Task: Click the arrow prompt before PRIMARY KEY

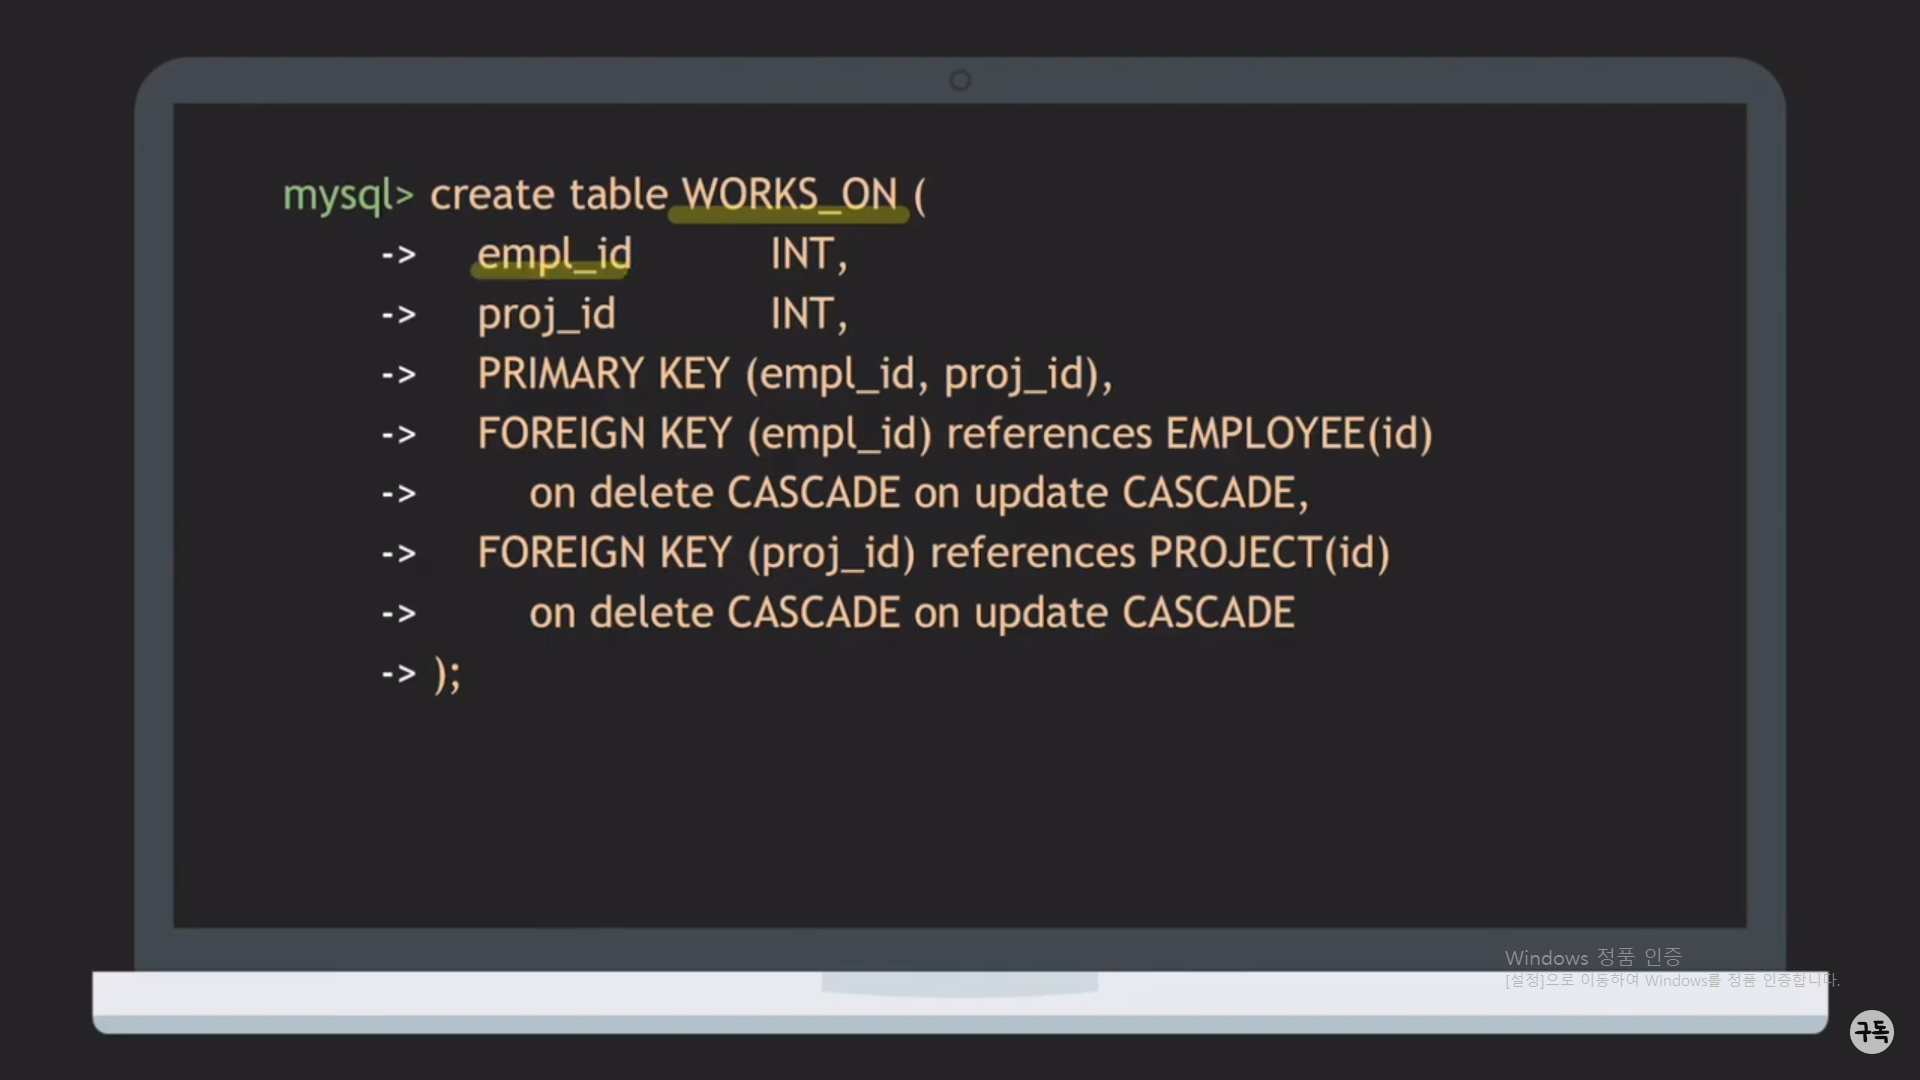Action: pyautogui.click(x=398, y=375)
